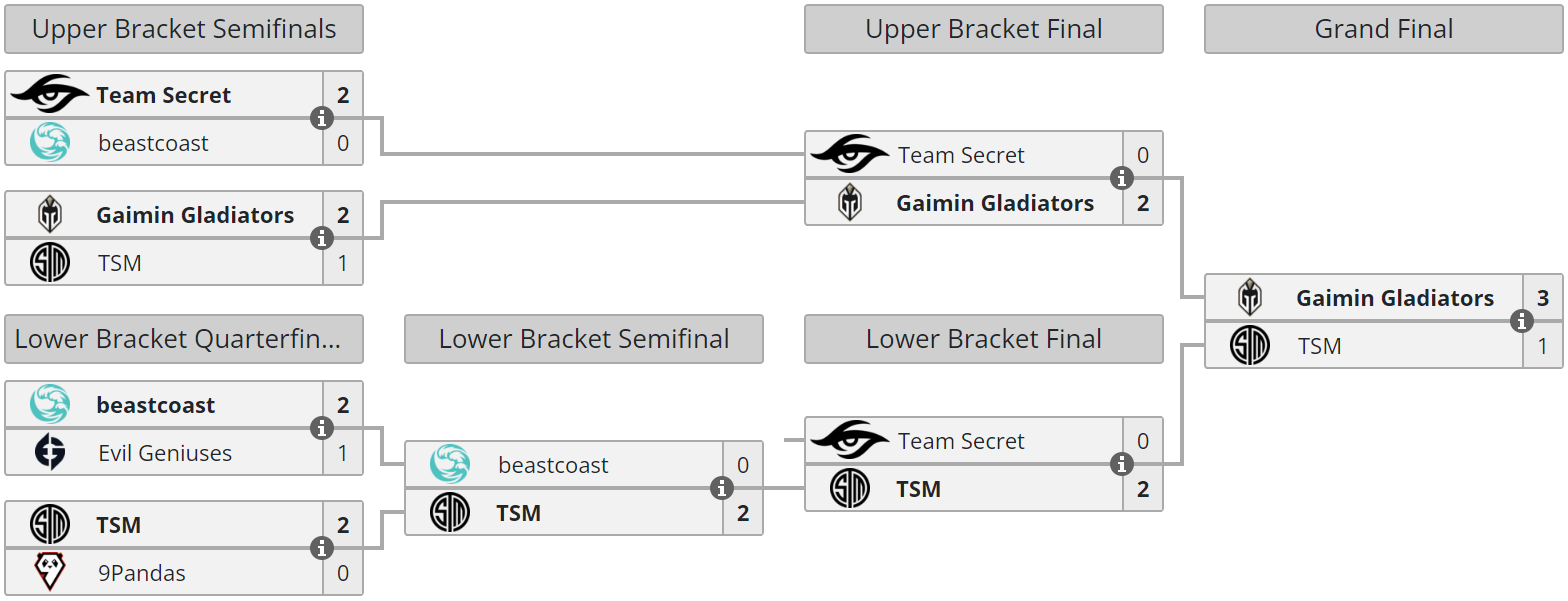Show Lower Bracket Final match details

click(x=1122, y=464)
